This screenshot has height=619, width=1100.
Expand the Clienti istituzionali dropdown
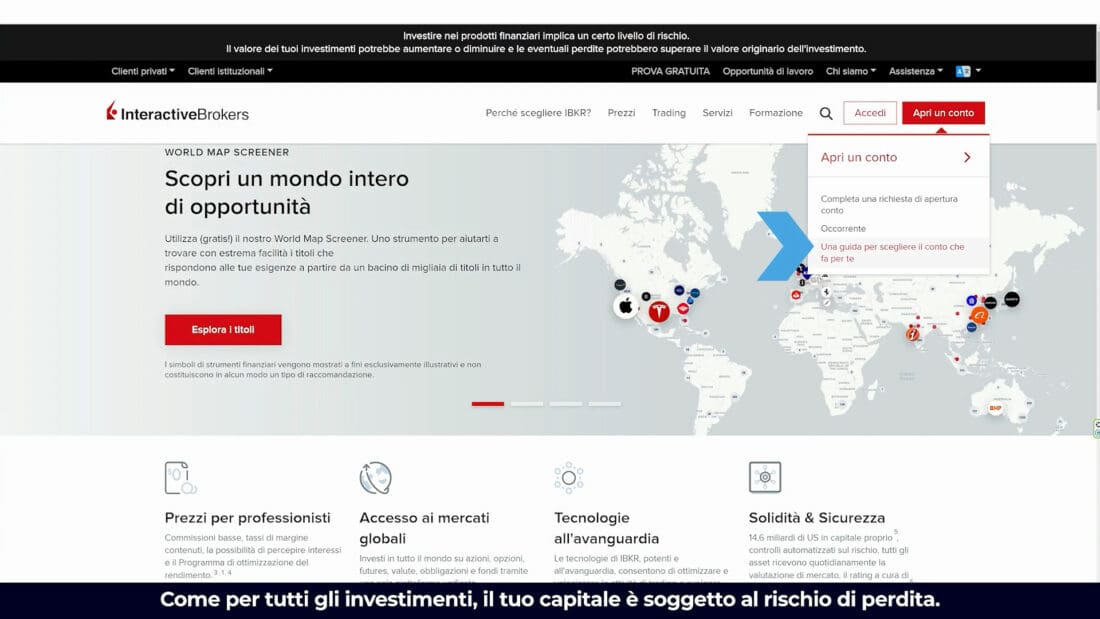pos(230,71)
